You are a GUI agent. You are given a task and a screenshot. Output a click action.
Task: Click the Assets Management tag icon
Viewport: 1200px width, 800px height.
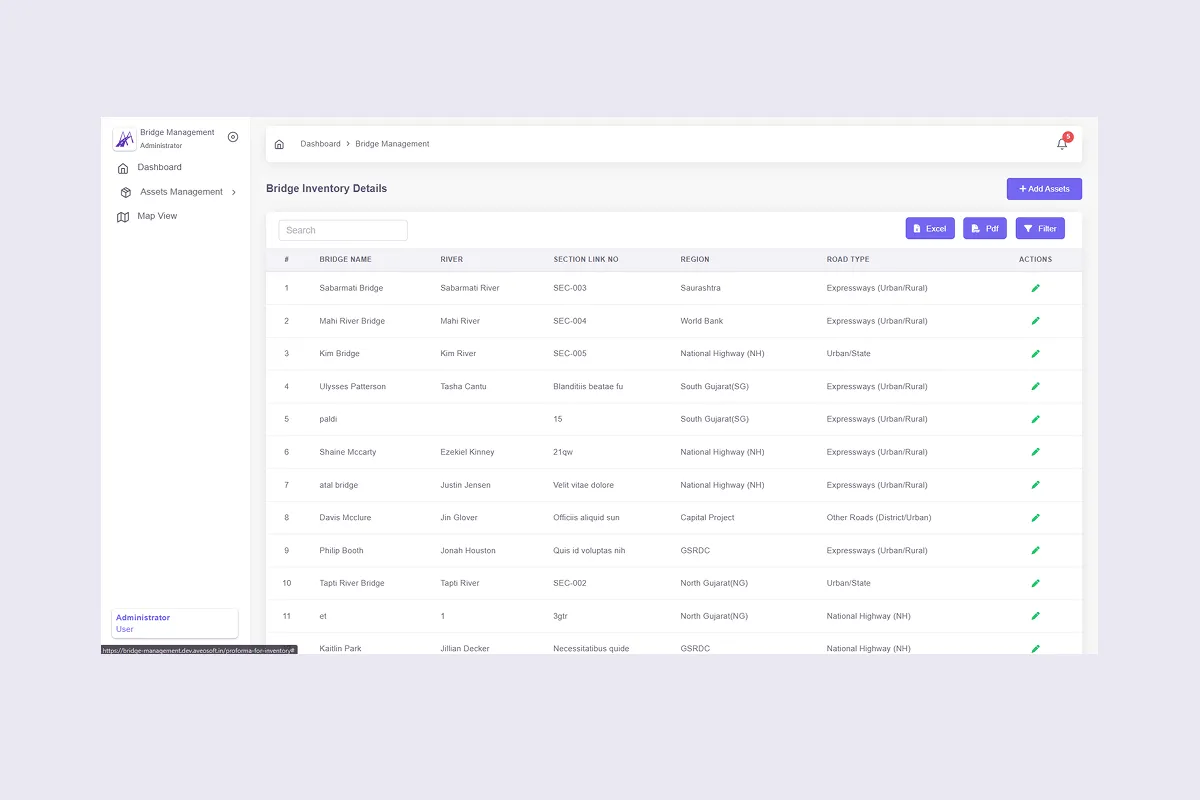pos(124,191)
